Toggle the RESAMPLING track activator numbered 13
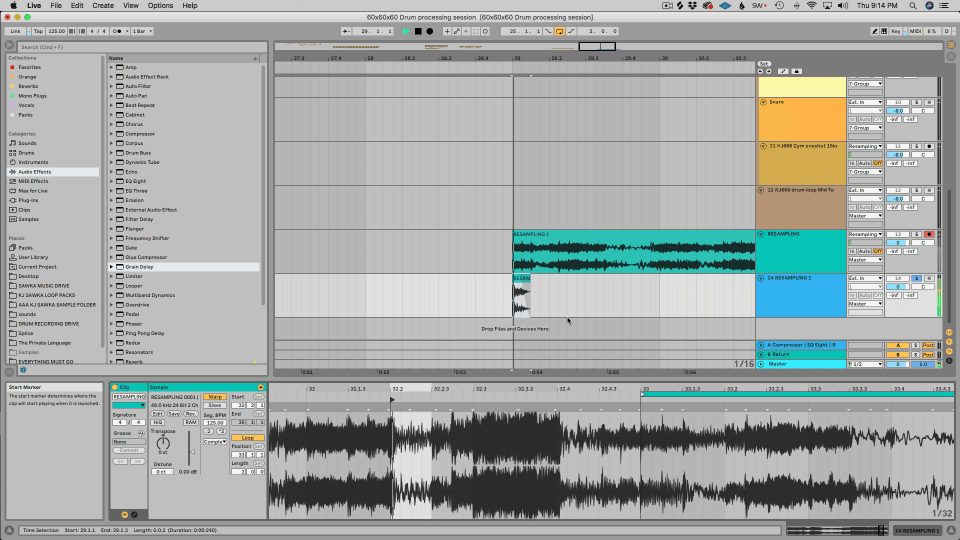This screenshot has width=960, height=540. point(898,234)
